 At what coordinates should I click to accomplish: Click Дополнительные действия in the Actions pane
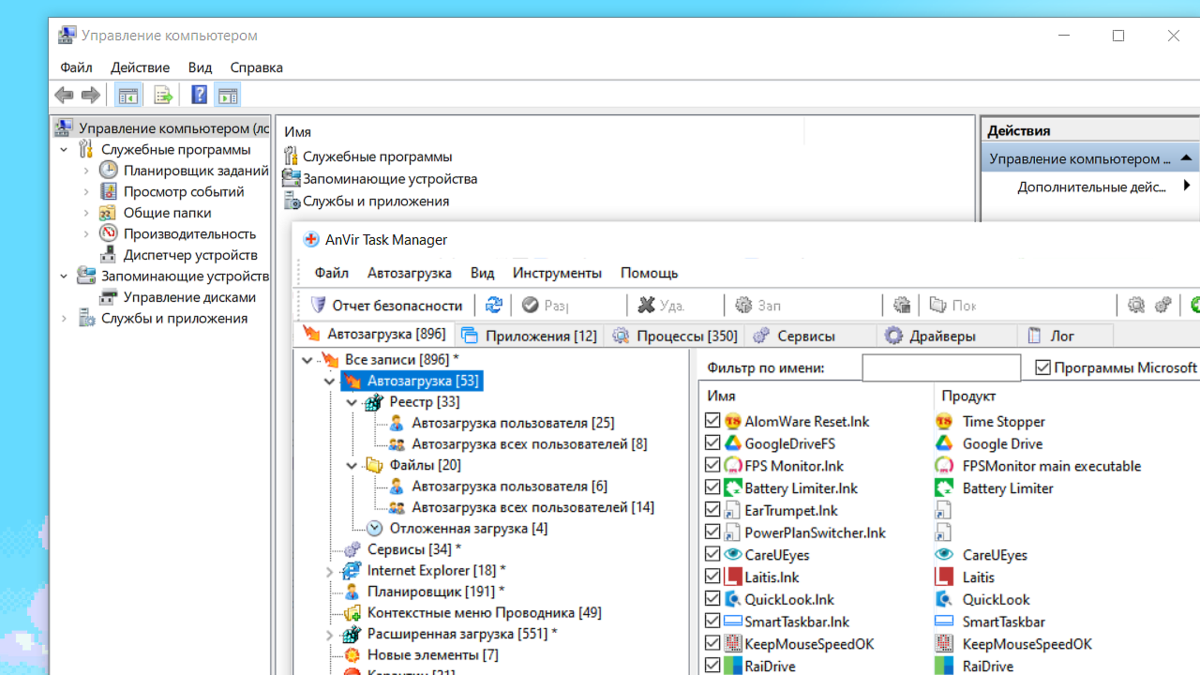(1091, 187)
